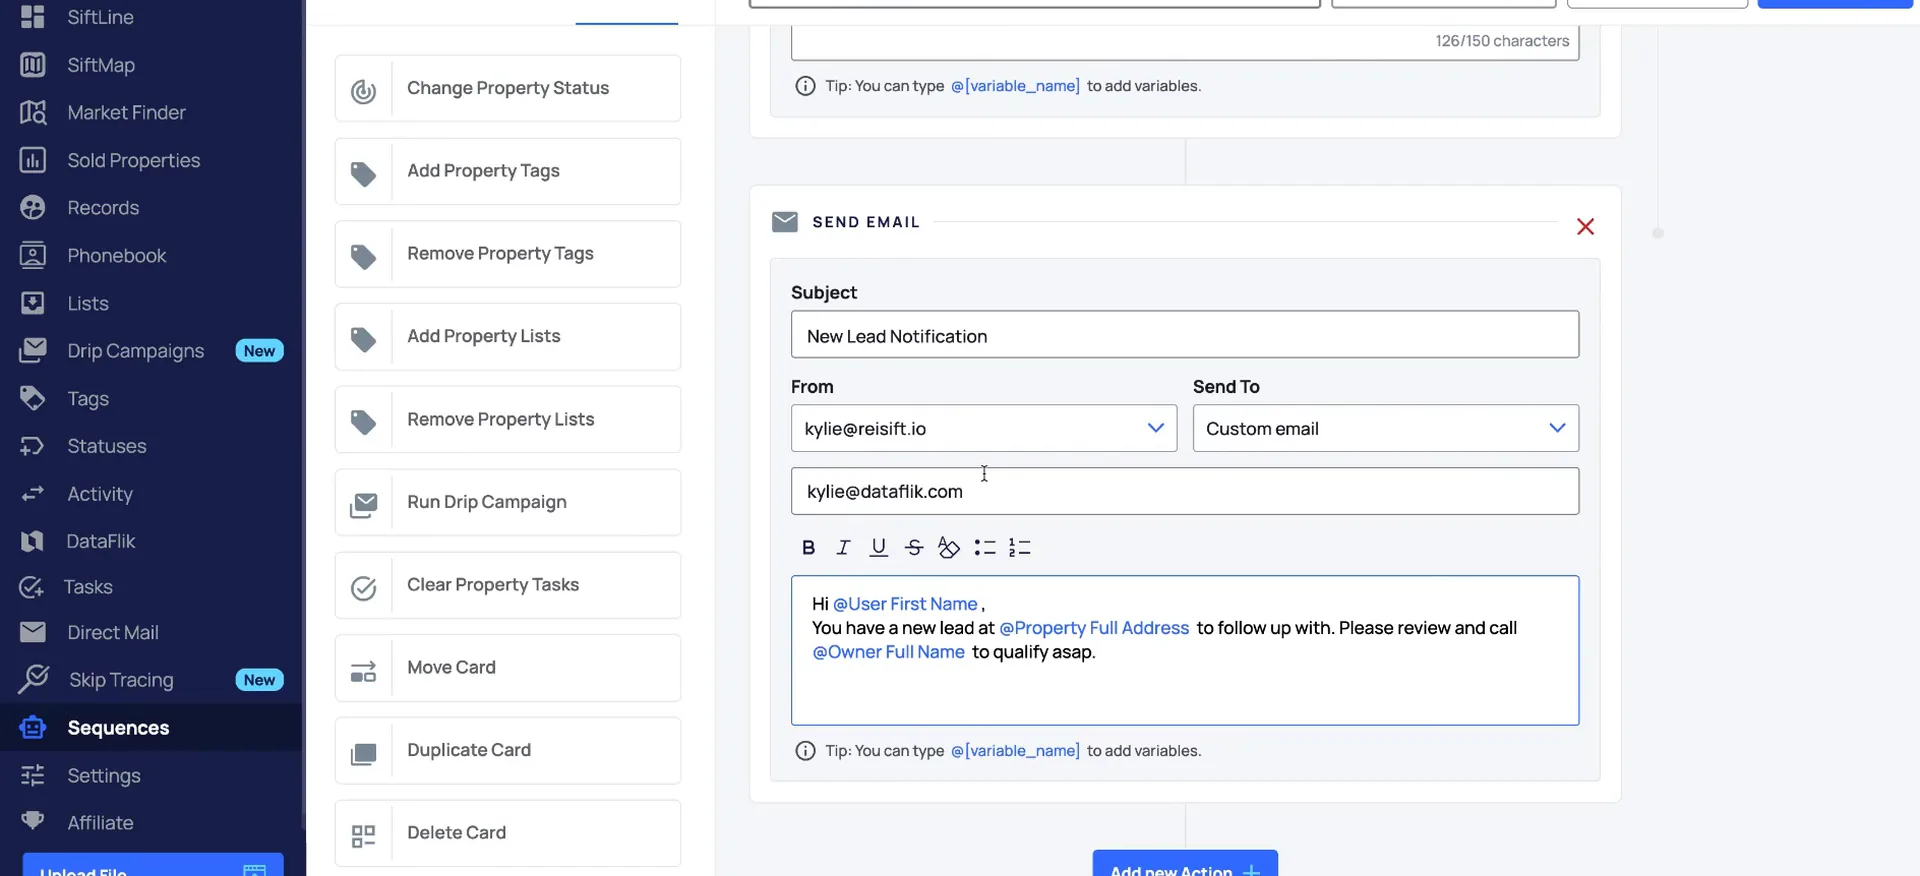Image resolution: width=1920 pixels, height=876 pixels.
Task: Click the Lists sidebar icon
Action: click(33, 303)
